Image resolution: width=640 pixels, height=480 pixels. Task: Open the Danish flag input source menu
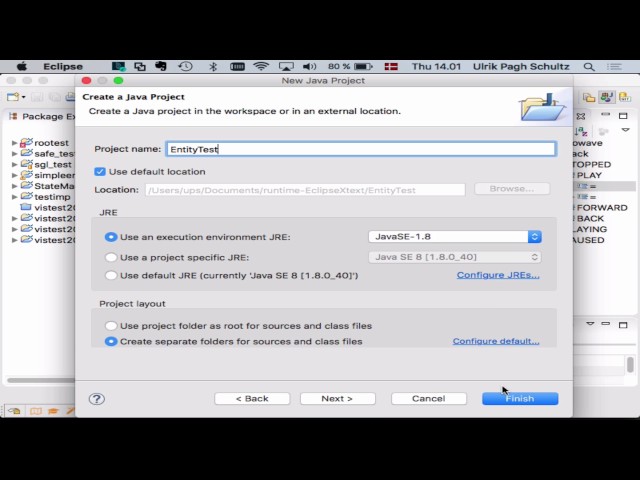(391, 67)
